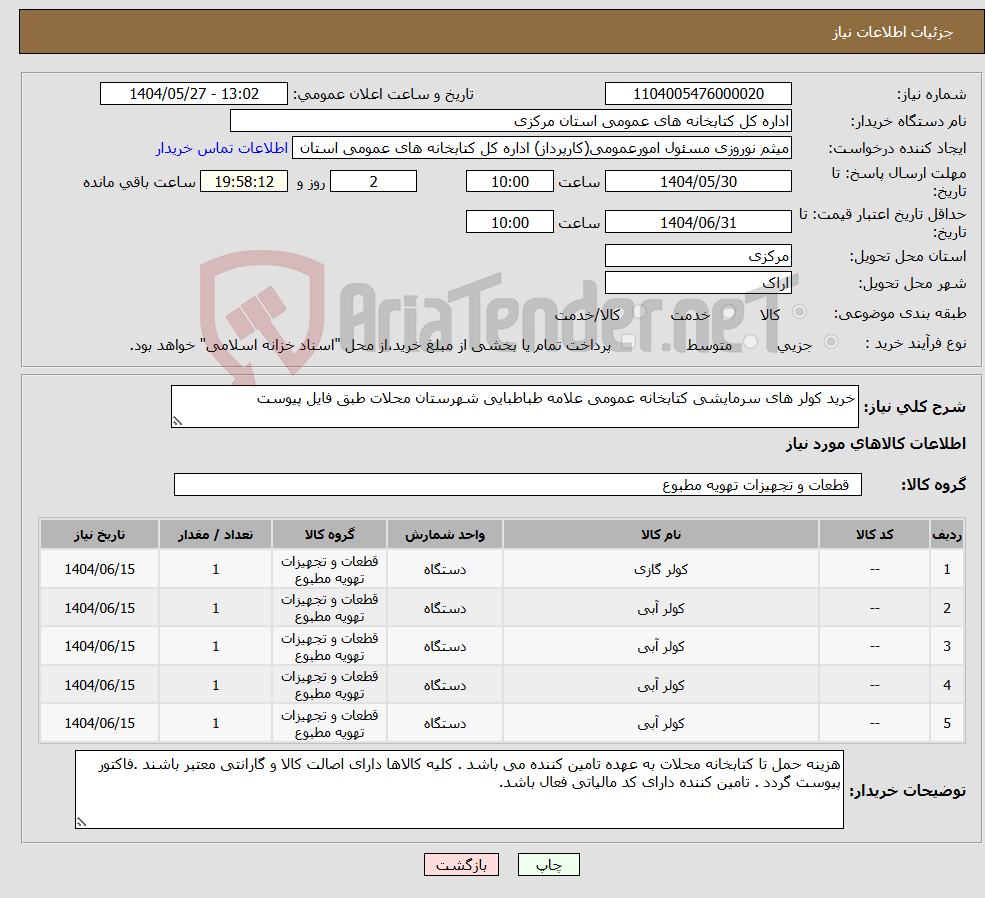Viewport: 985px width, 898px height.
Task: Click the گروه کالا field قطعات و تجهیزات تهویه
Action: coord(518,485)
